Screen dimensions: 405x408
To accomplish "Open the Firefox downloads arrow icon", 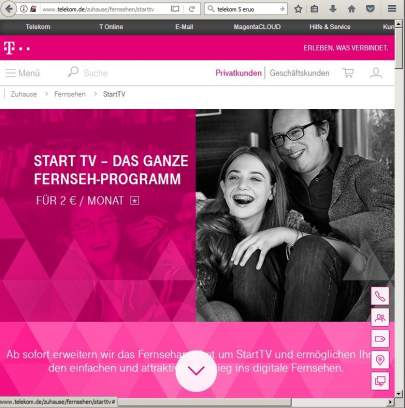I will tap(333, 9).
